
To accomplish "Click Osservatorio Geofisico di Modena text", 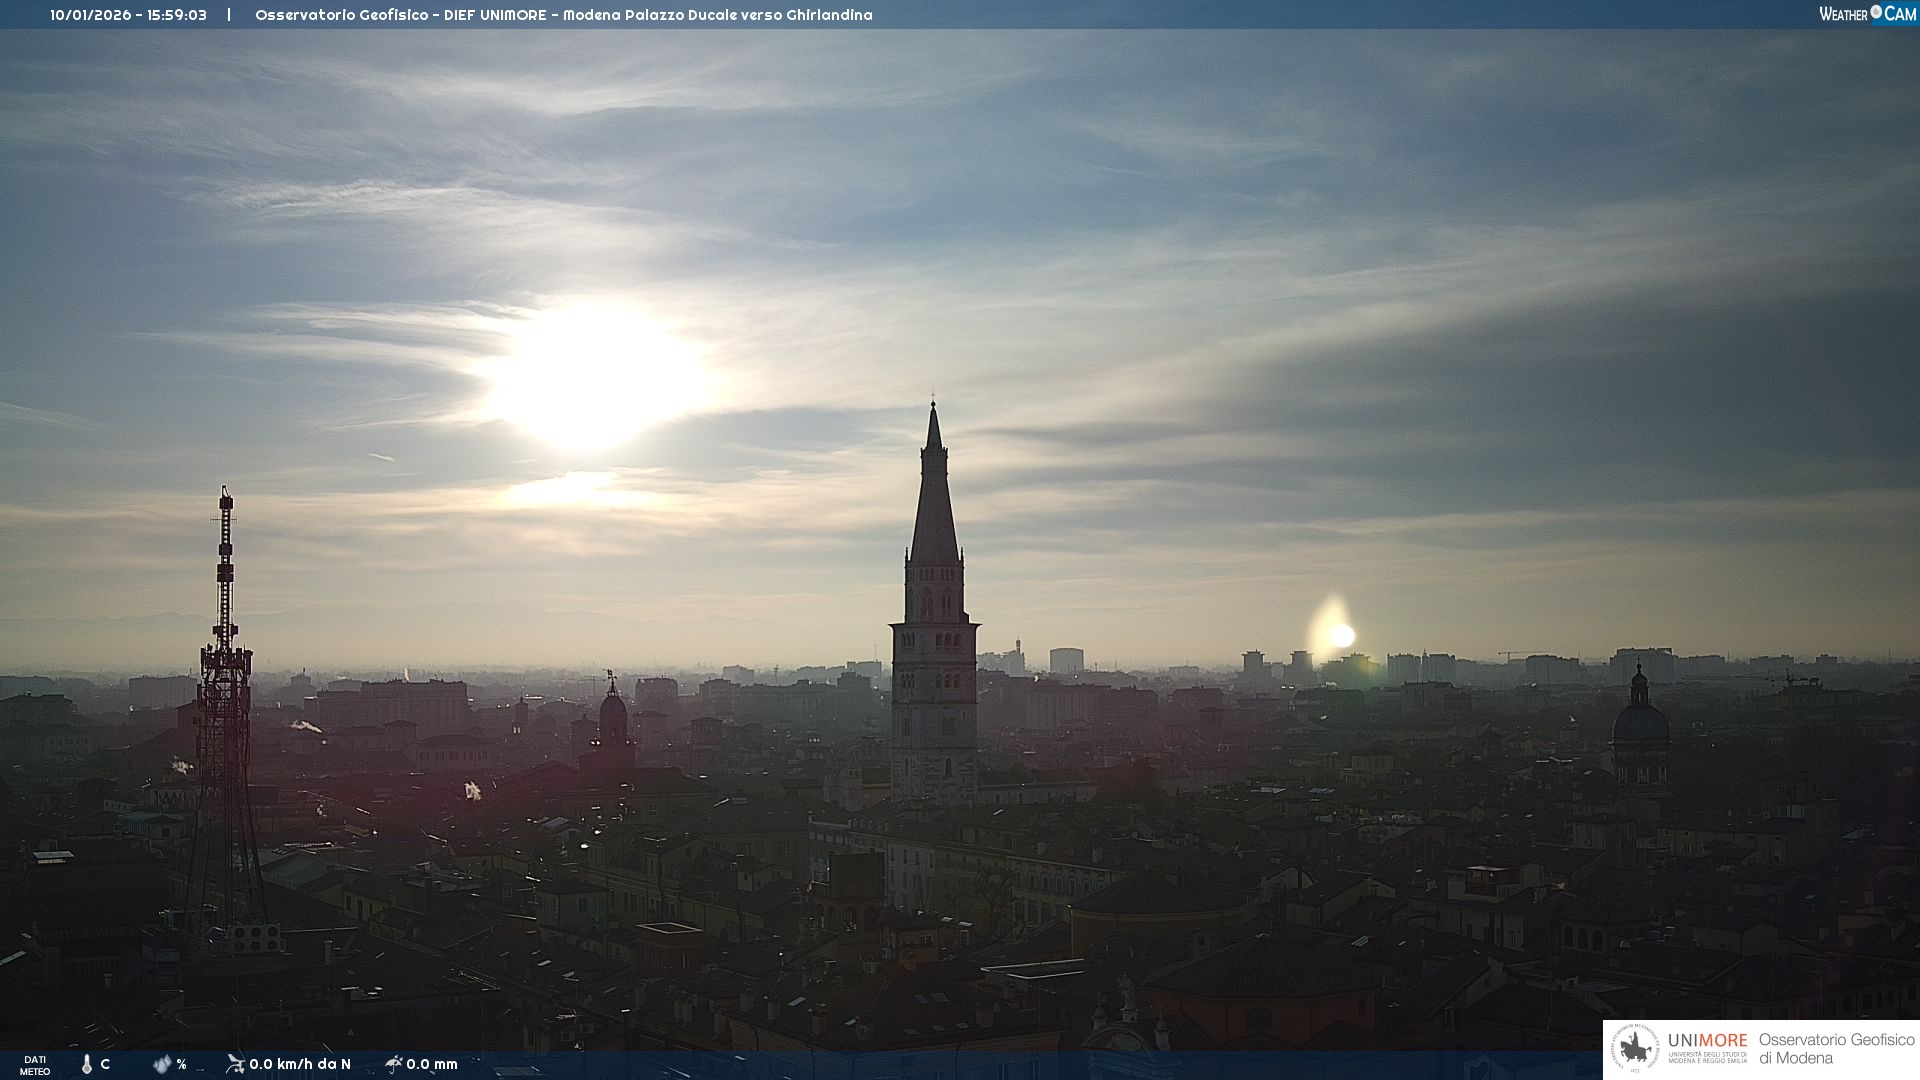I will click(1836, 1049).
